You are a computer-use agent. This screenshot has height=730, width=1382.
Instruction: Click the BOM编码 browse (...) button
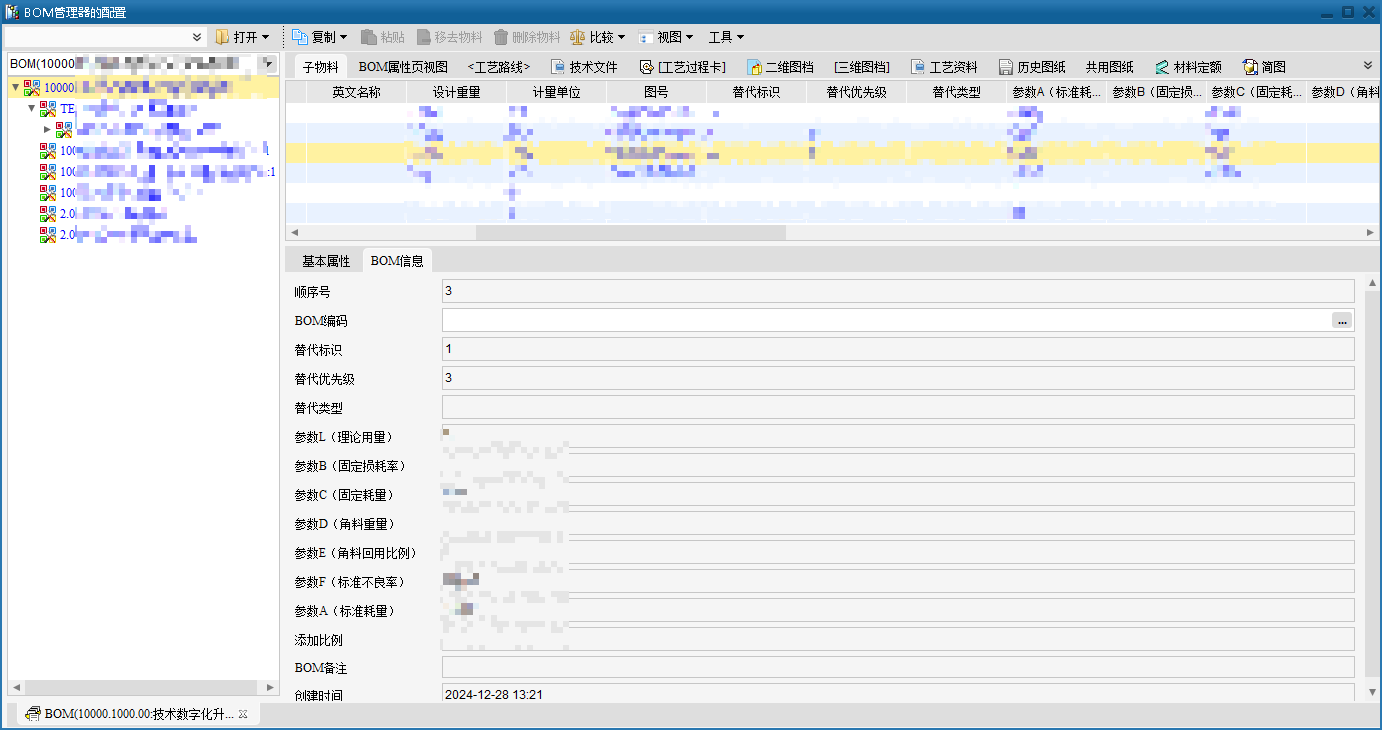[1342, 321]
